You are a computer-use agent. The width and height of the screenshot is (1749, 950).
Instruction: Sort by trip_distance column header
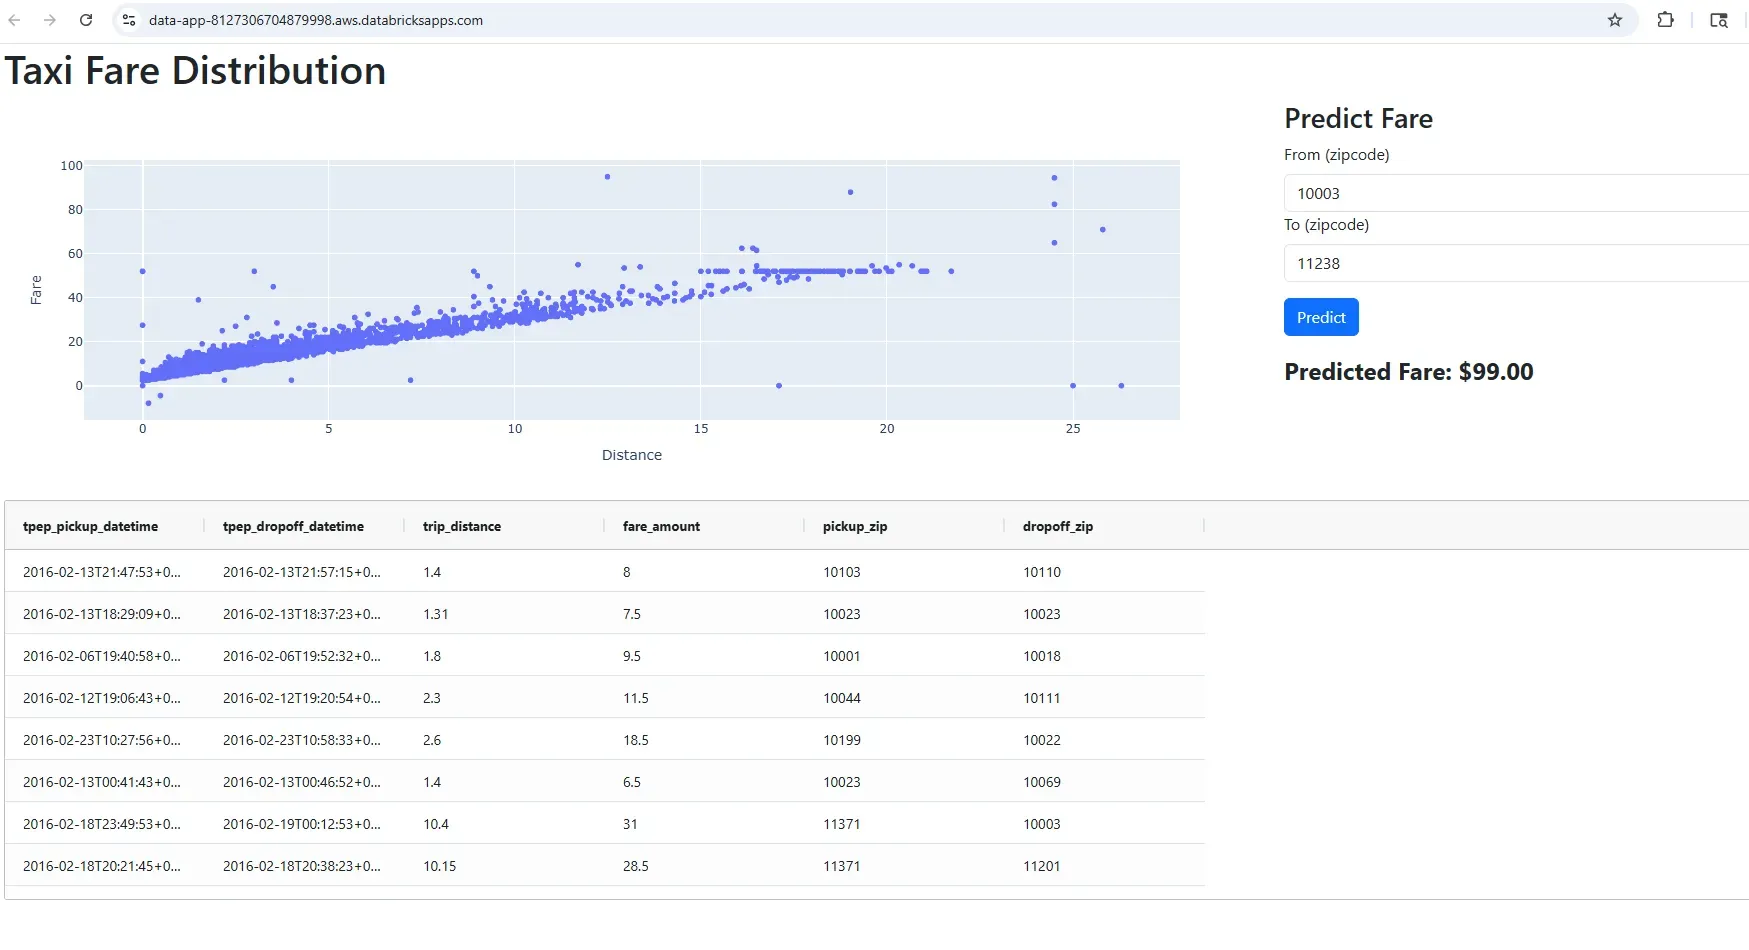click(462, 526)
